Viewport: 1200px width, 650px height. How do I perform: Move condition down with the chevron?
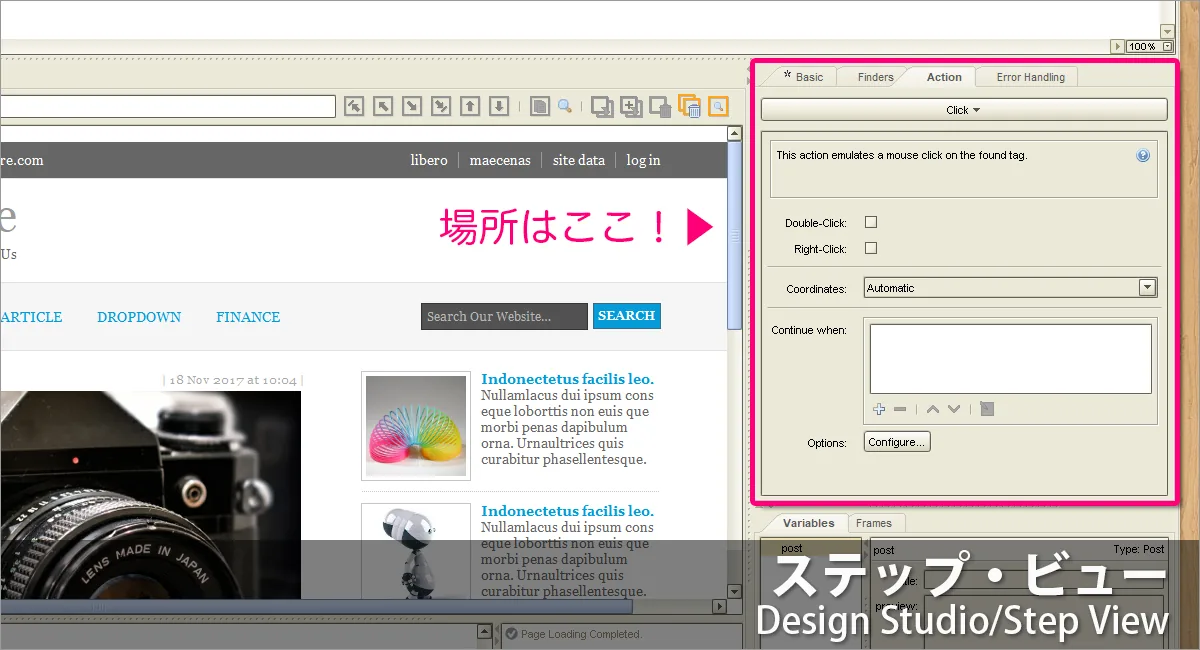[x=954, y=409]
